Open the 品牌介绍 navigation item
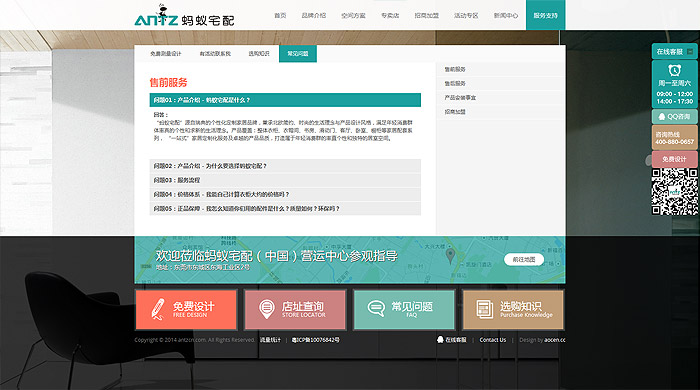This screenshot has height=390, width=700. [x=313, y=16]
